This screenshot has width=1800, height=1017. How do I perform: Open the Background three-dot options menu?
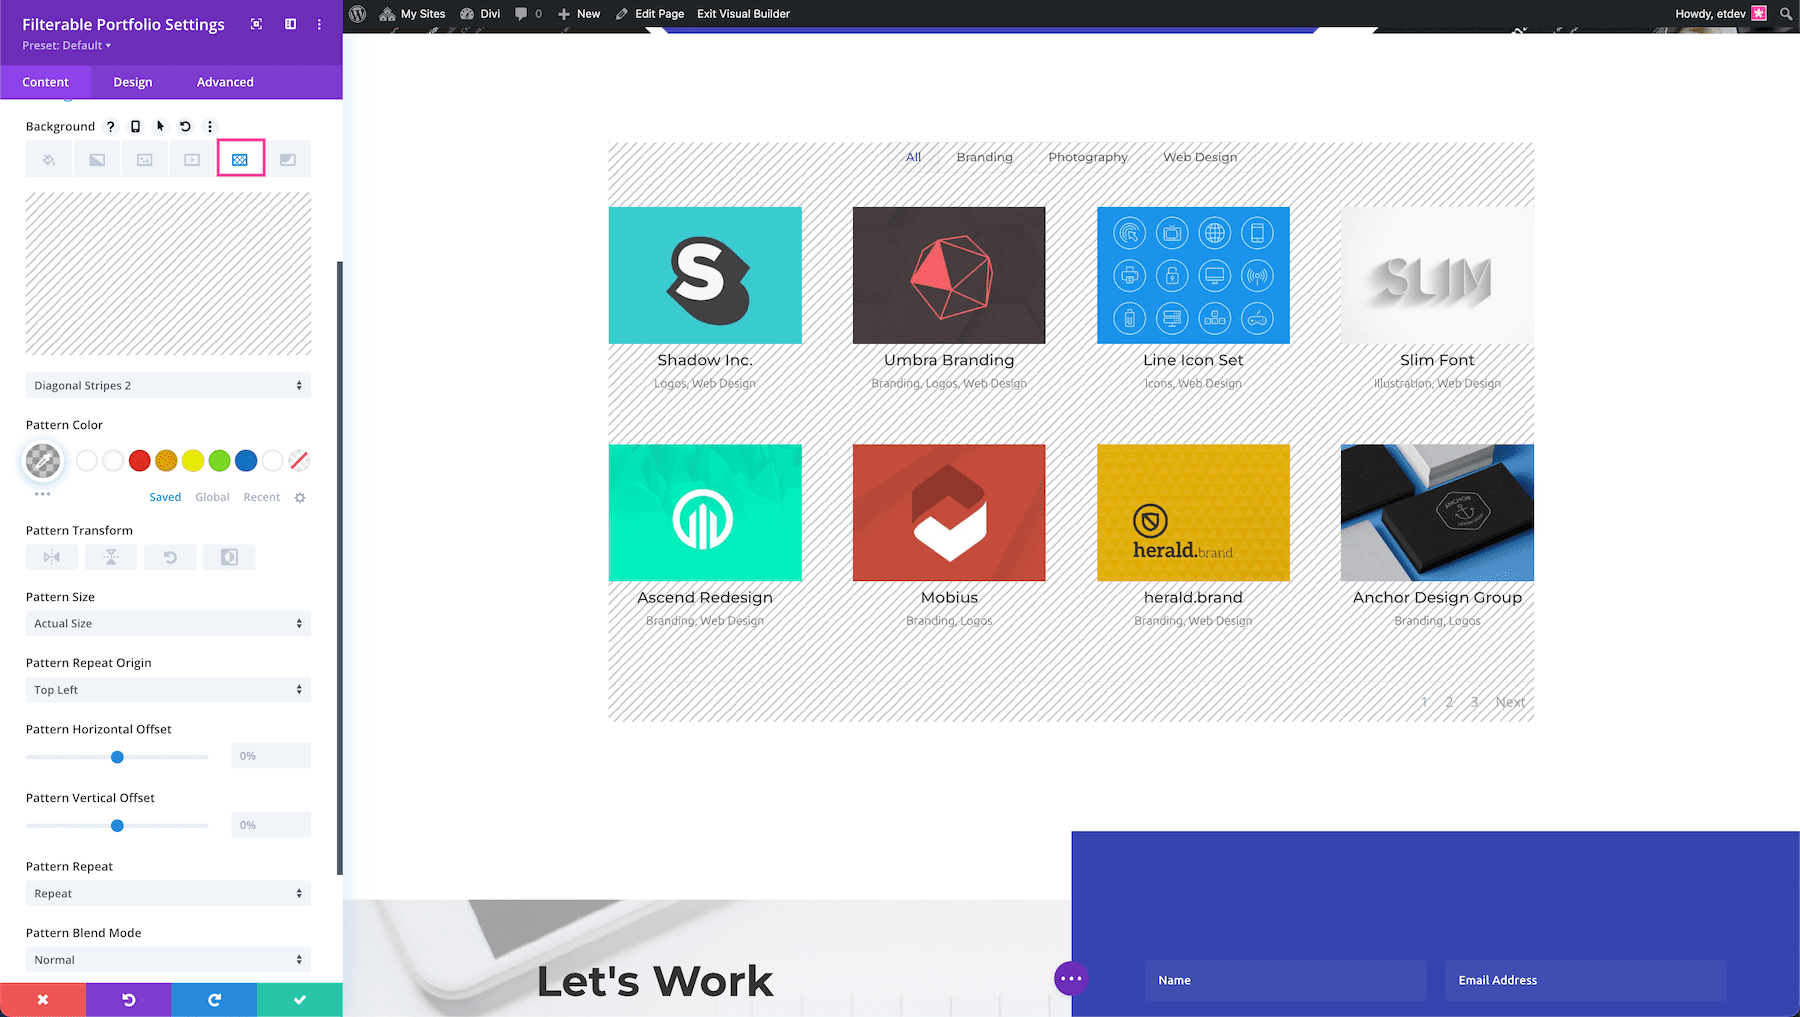[209, 126]
